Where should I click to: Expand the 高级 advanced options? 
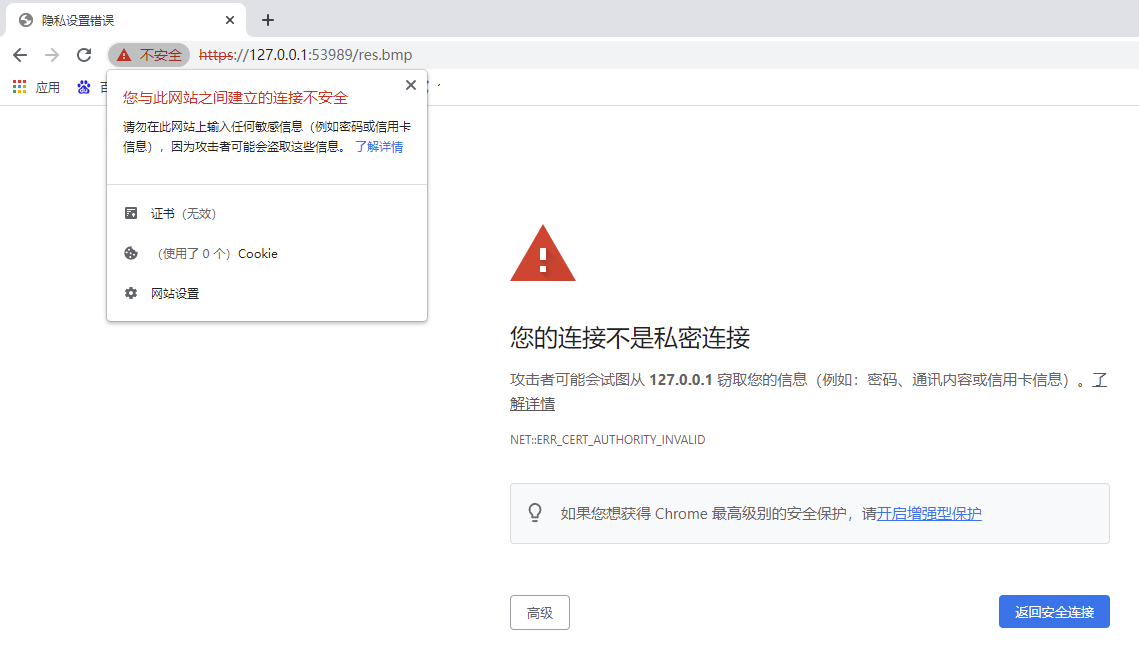click(x=539, y=612)
